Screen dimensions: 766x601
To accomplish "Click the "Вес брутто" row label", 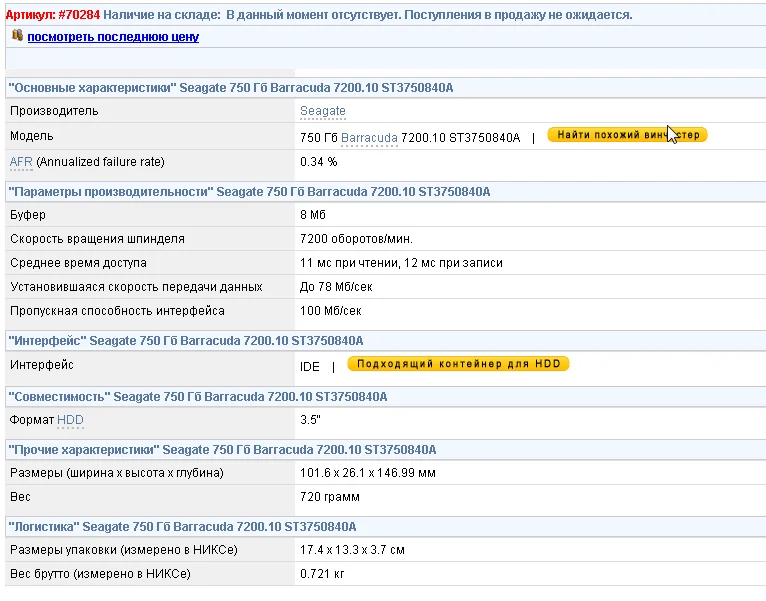I will pyautogui.click(x=100, y=574).
